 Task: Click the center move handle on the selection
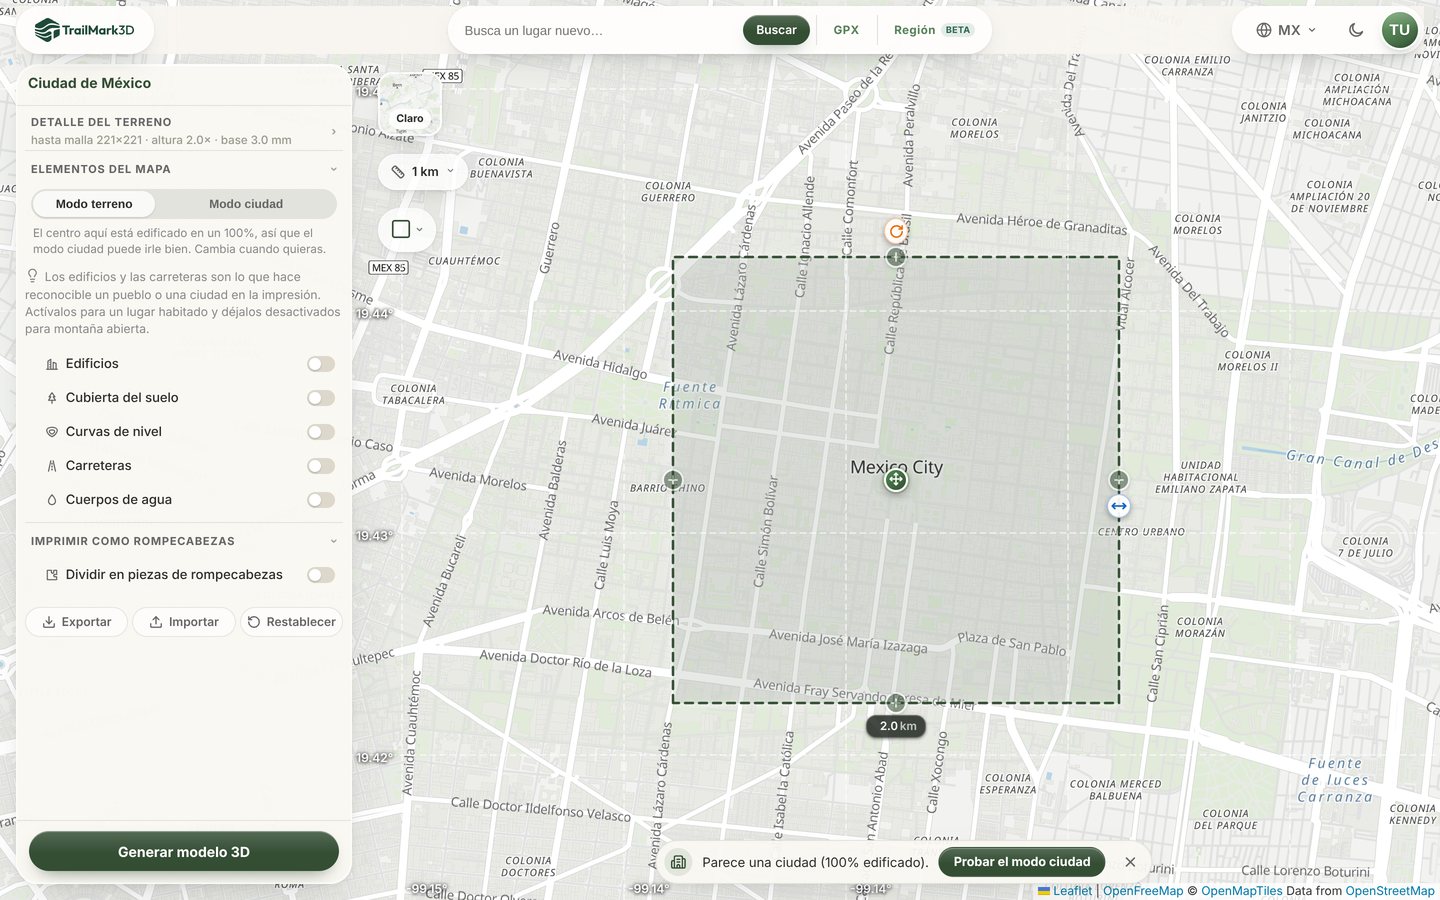896,480
